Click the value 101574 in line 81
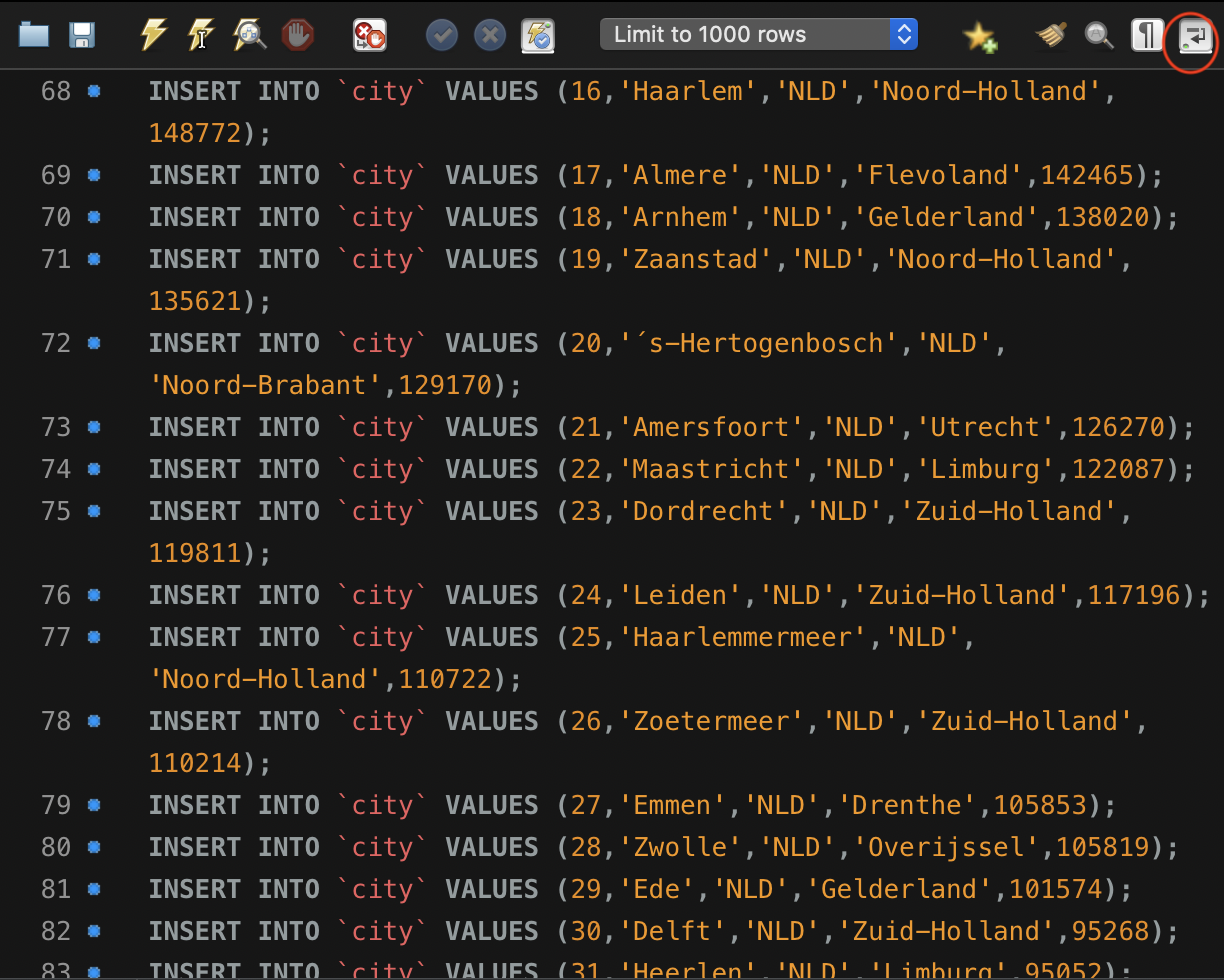The width and height of the screenshot is (1224, 980). [1056, 889]
